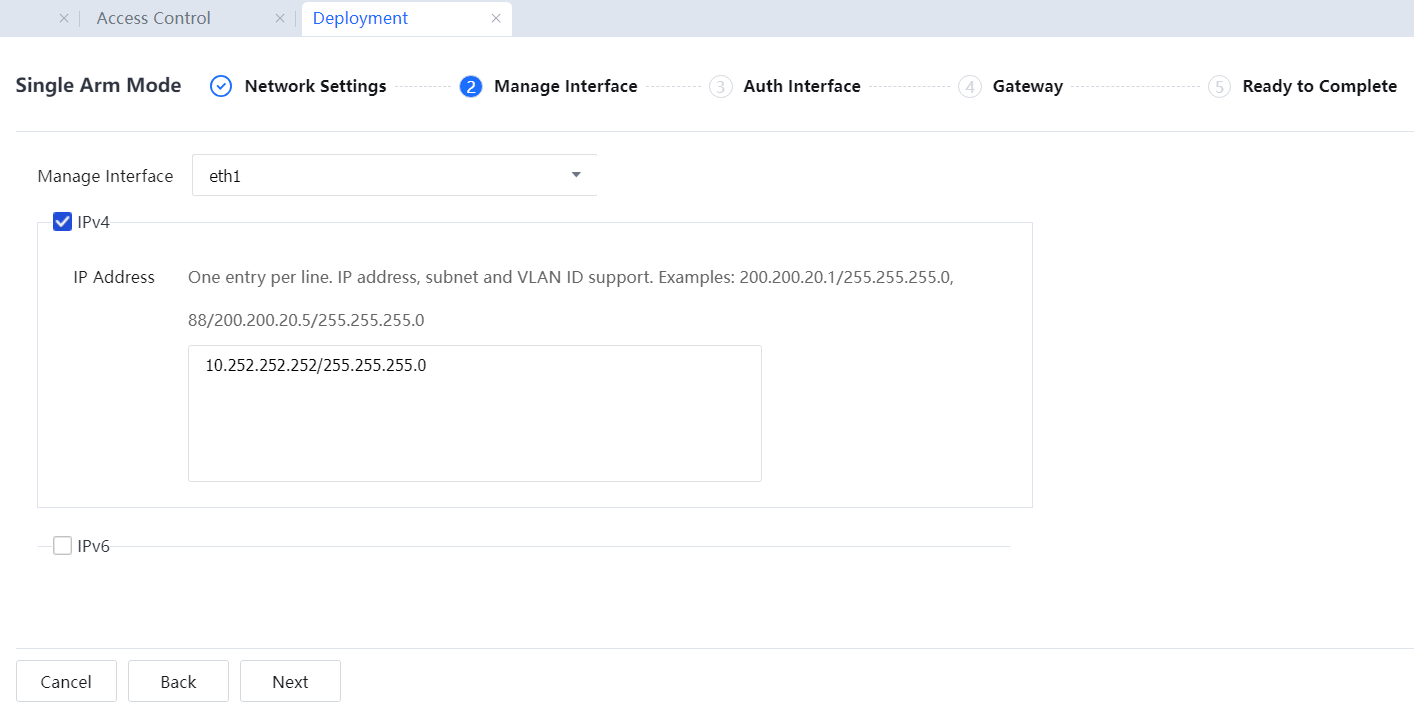This screenshot has height=718, width=1414.
Task: Click the step 5 Ready to Complete icon
Action: coord(1218,87)
